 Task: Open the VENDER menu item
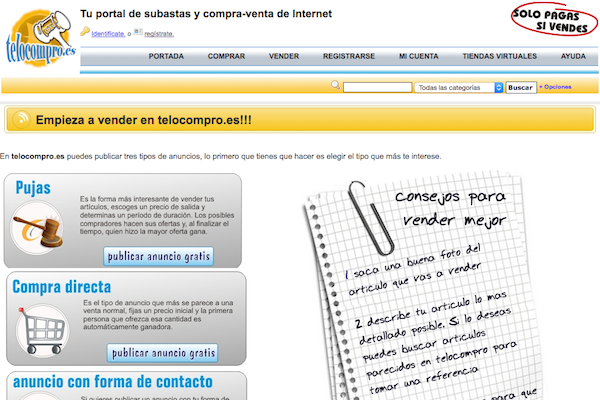[284, 56]
